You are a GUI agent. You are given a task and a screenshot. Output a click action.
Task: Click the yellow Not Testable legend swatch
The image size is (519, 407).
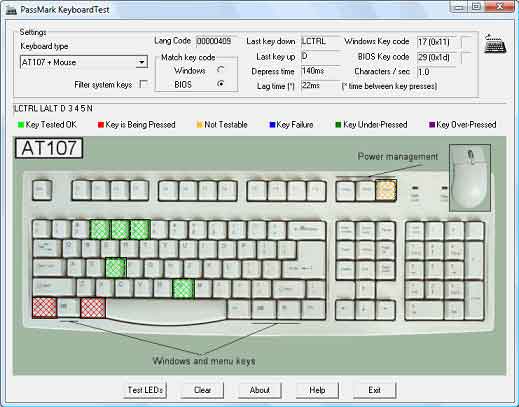[x=200, y=125]
